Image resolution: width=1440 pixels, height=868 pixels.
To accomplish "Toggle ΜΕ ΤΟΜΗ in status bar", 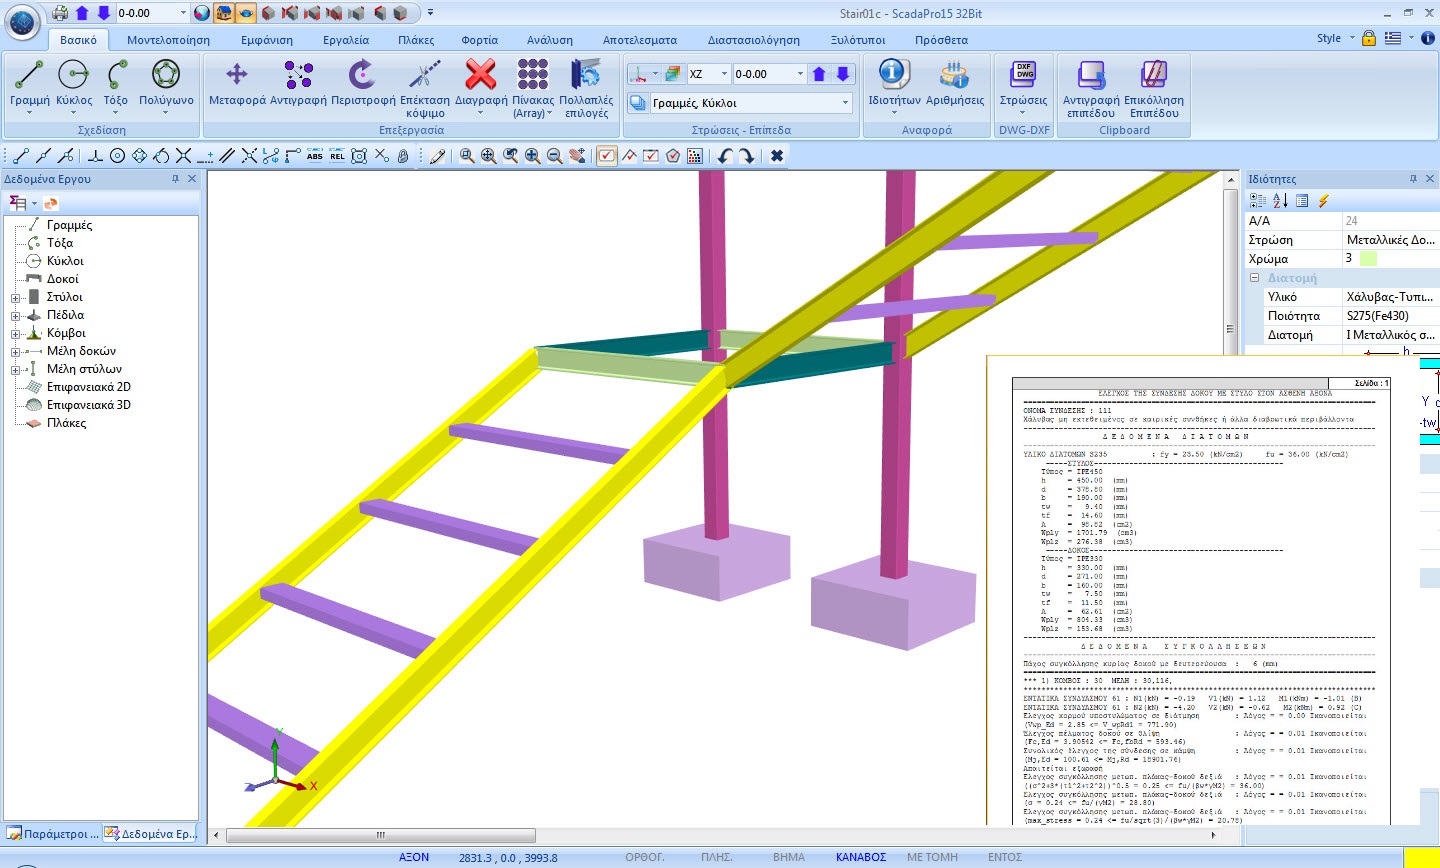I will pyautogui.click(x=932, y=857).
